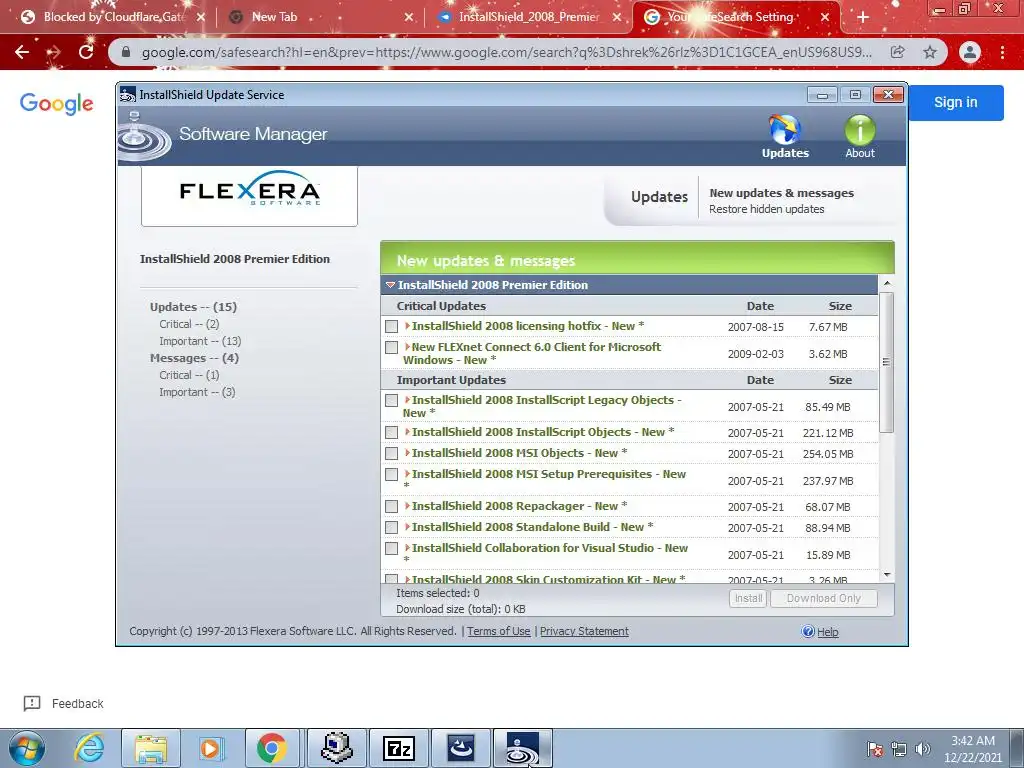Select New updates & messages view

pyautogui.click(x=781, y=193)
